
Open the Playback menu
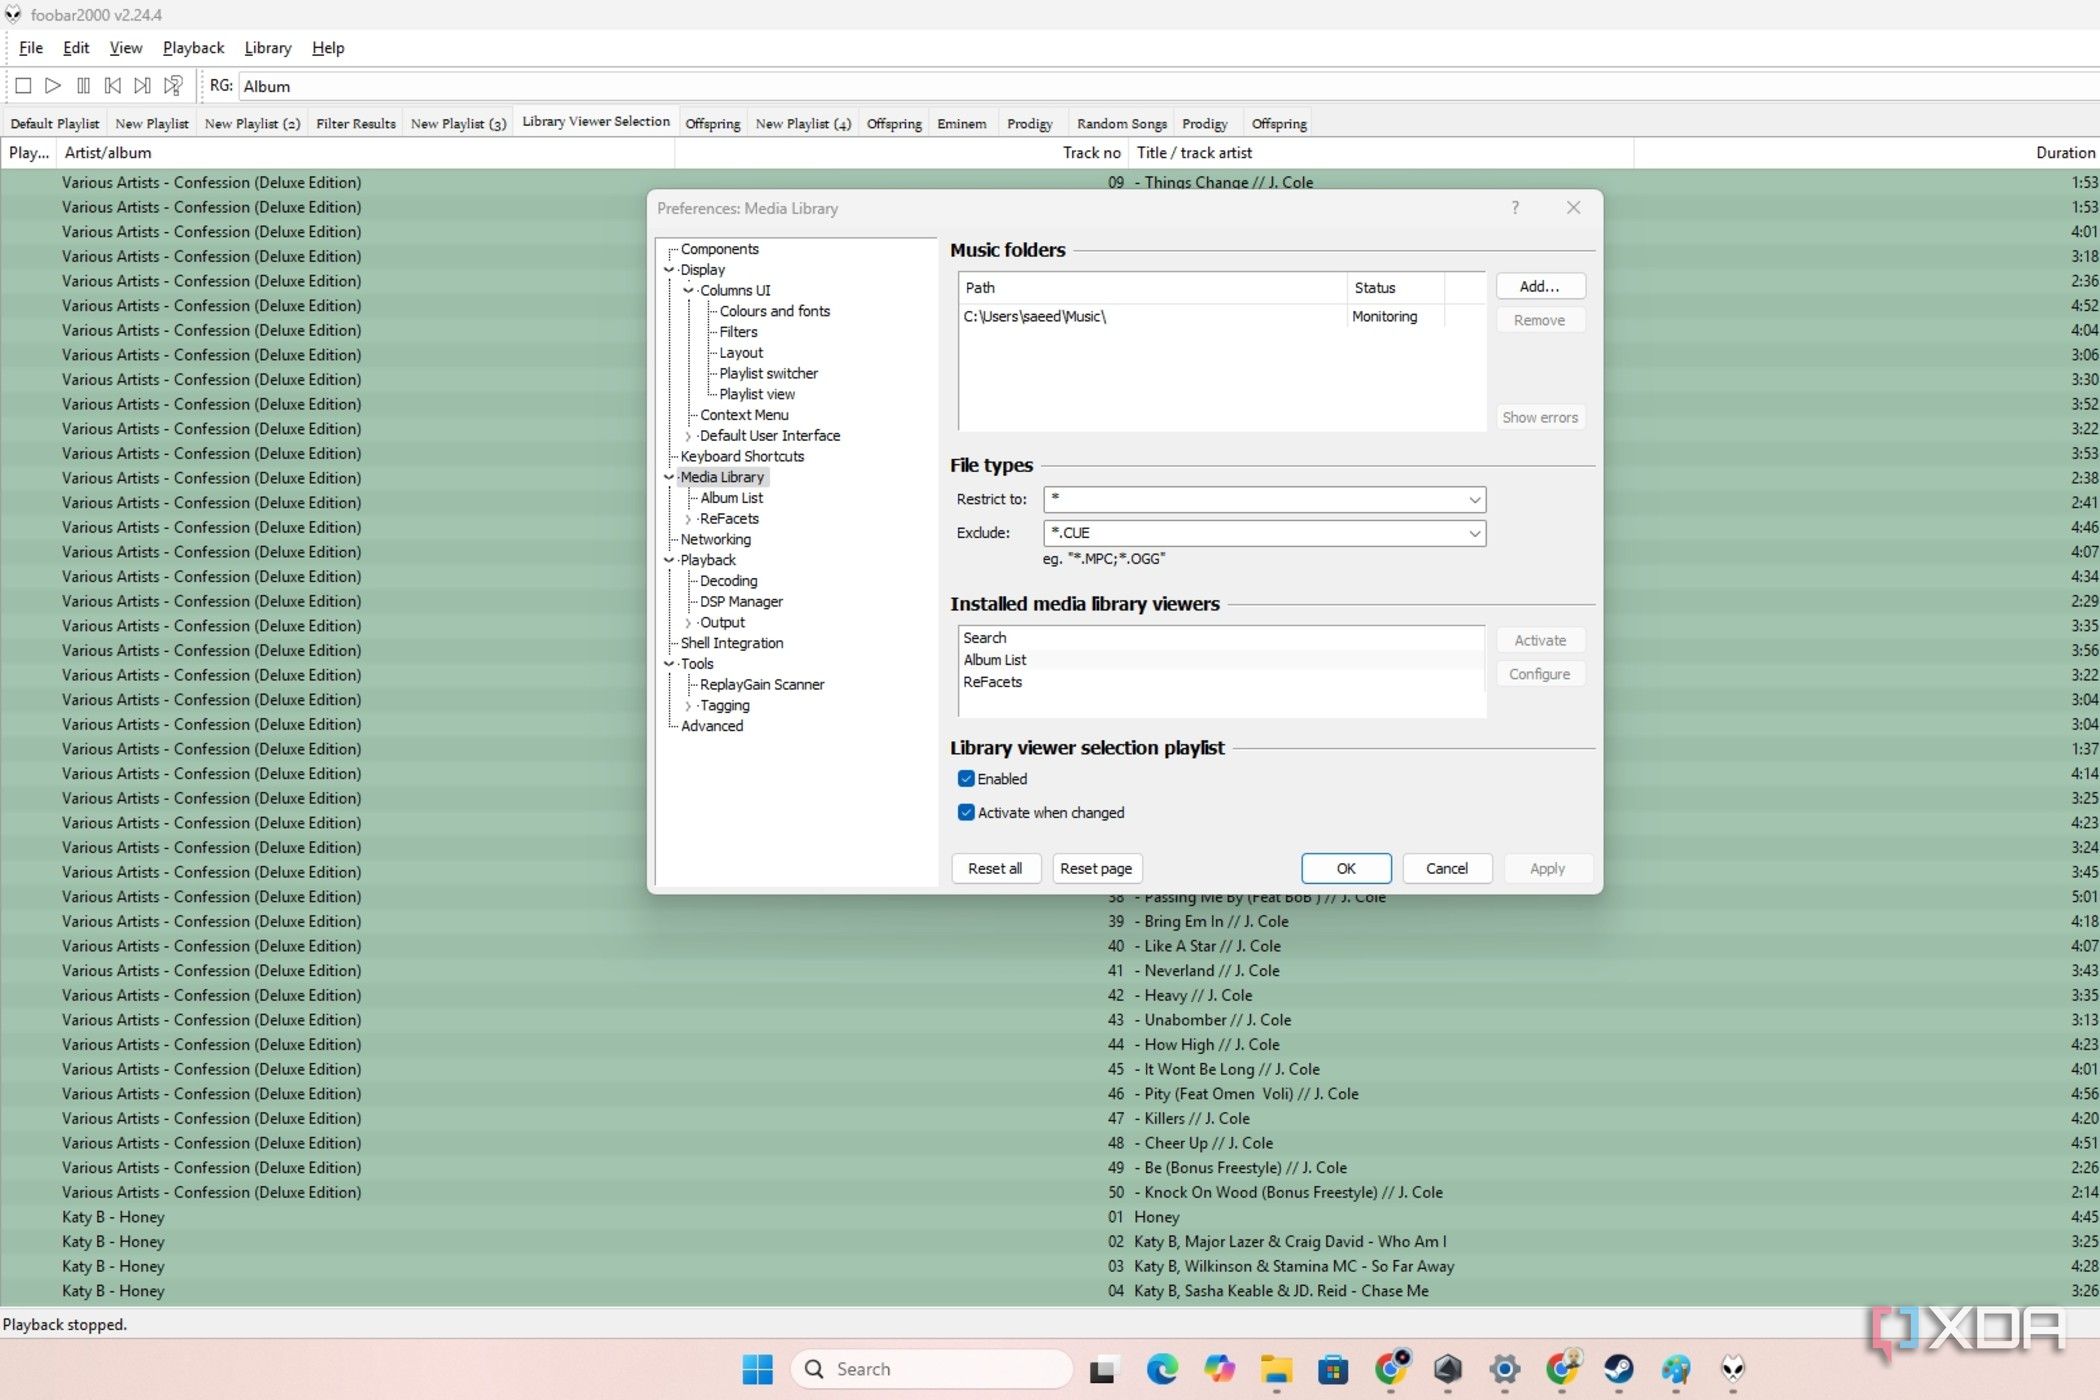(x=194, y=47)
